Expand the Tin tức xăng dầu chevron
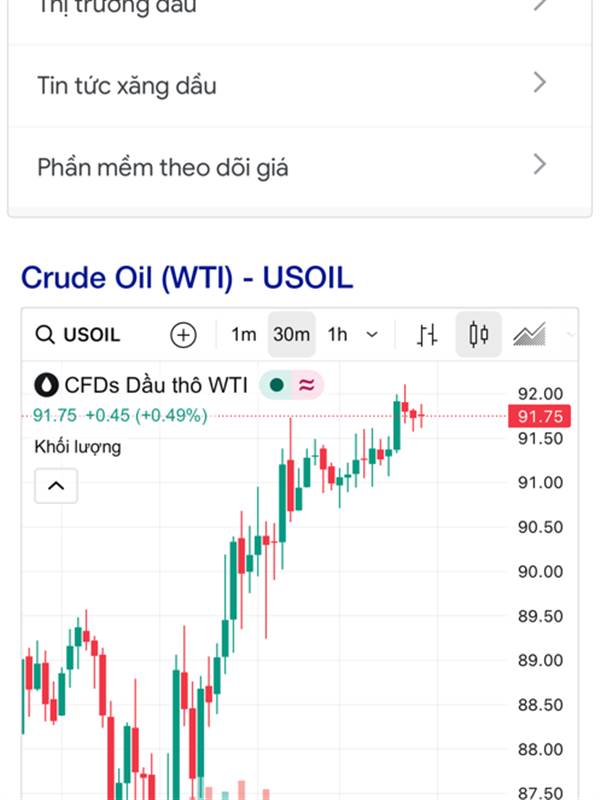600x800 pixels. [x=539, y=82]
